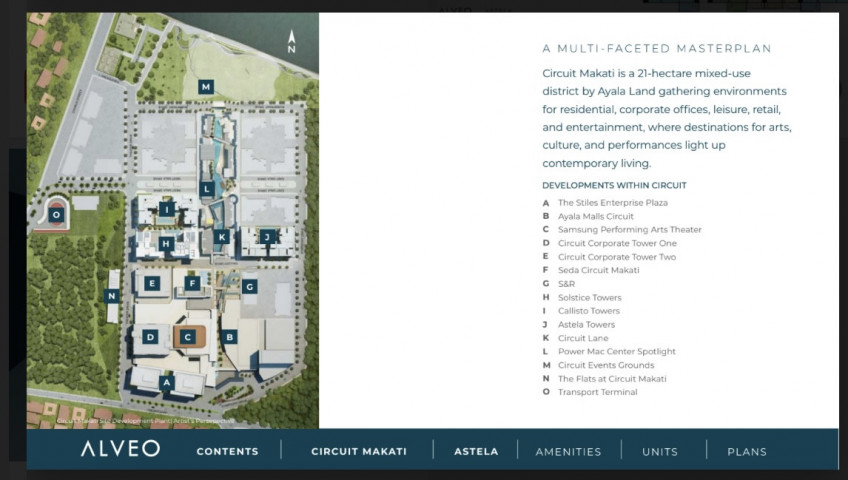Switch to the PLANS tab
This screenshot has width=848, height=480.
point(747,451)
